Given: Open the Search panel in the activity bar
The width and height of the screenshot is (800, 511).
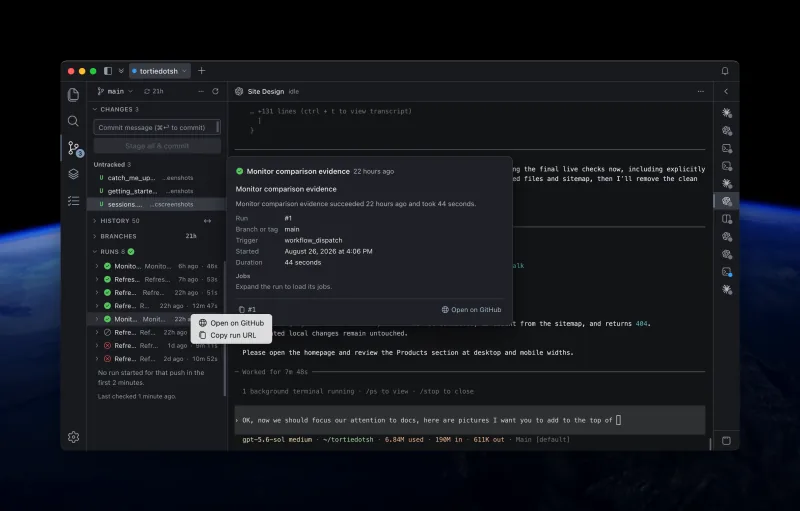Looking at the screenshot, I should point(73,121).
